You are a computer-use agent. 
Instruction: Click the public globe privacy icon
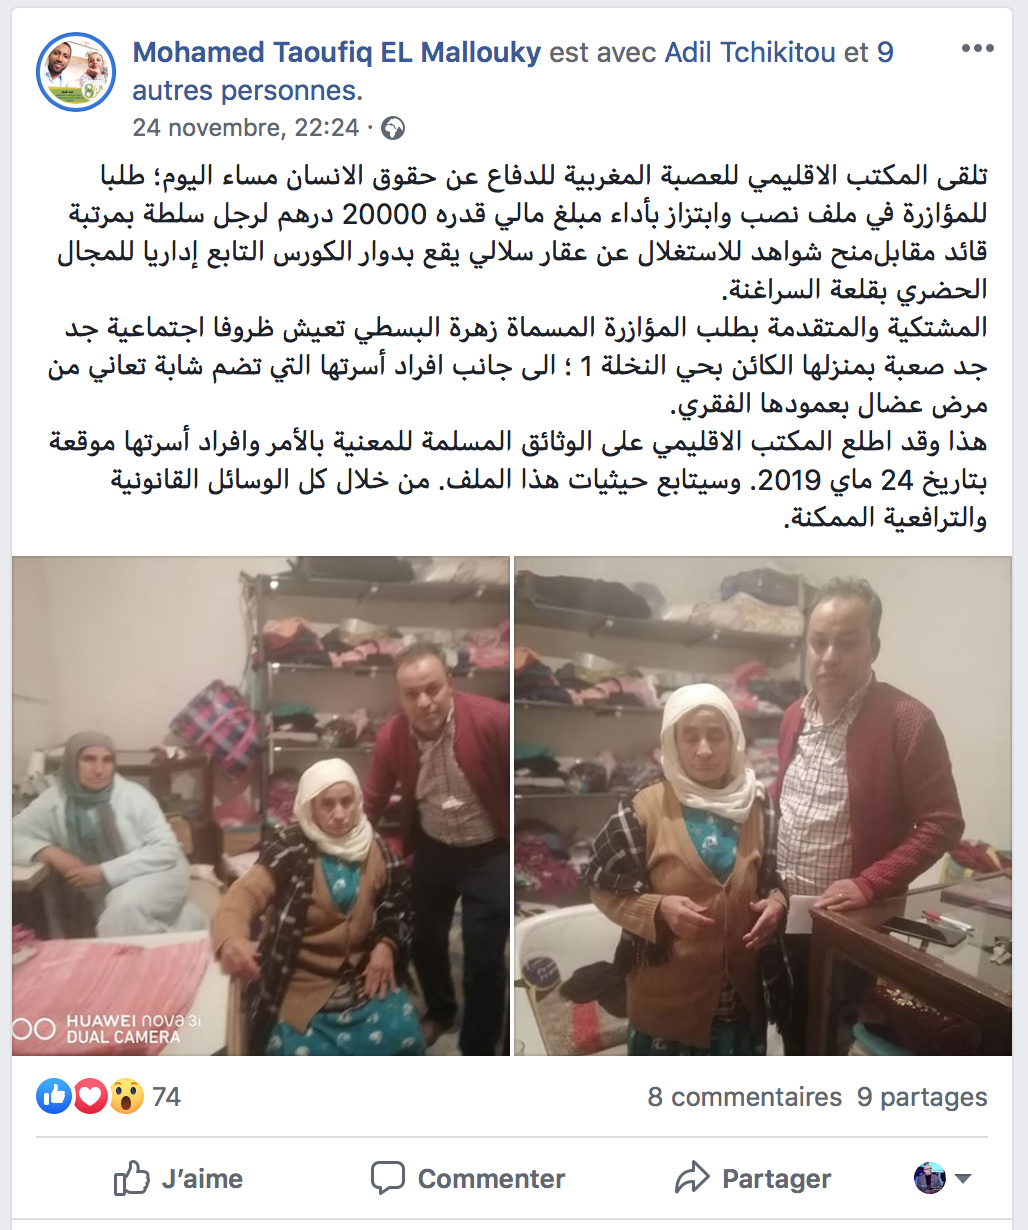(393, 128)
